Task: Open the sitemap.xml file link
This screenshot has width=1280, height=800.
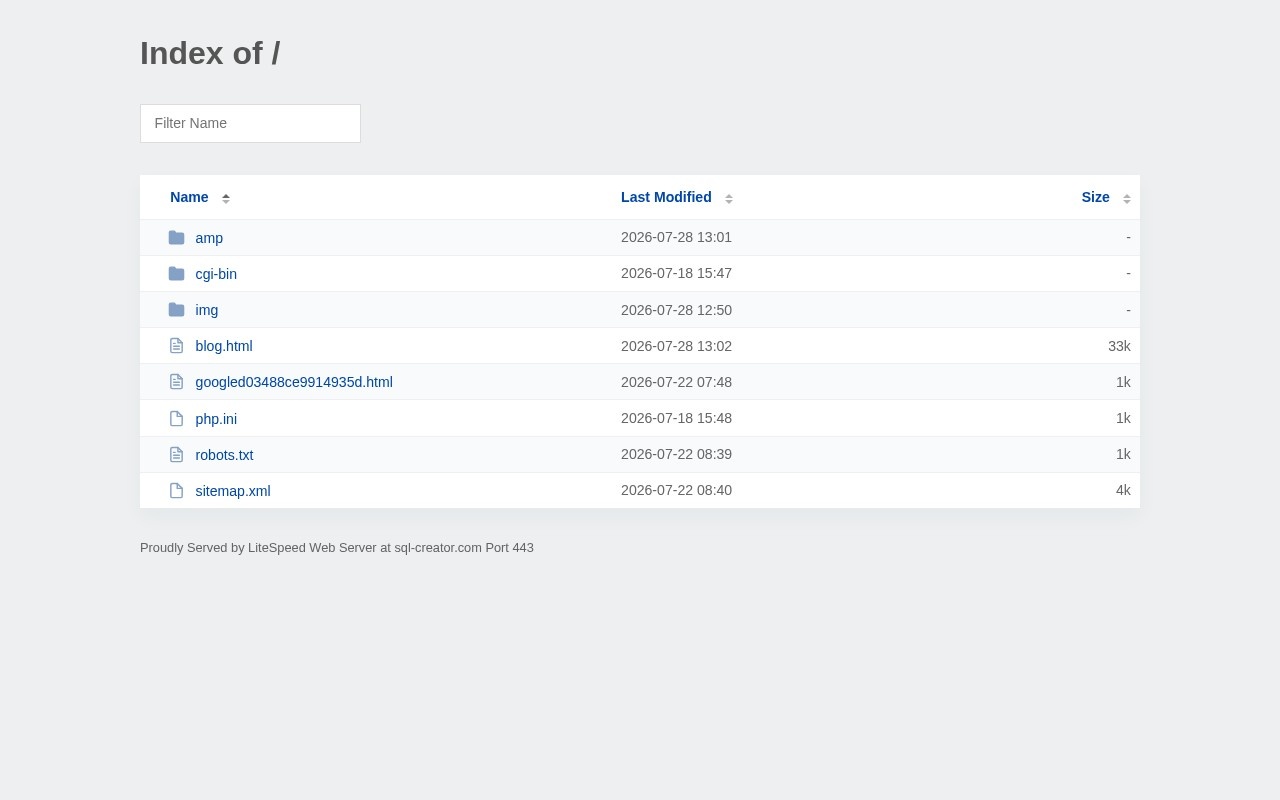Action: (x=233, y=491)
